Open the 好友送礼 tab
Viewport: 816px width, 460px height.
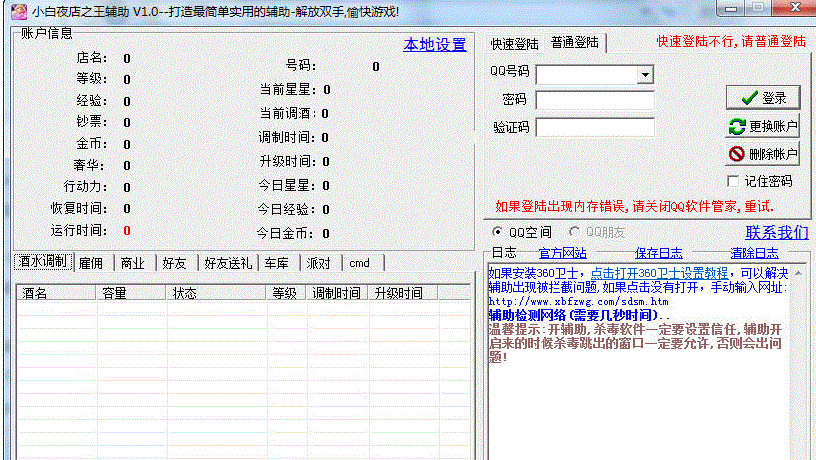[x=228, y=263]
